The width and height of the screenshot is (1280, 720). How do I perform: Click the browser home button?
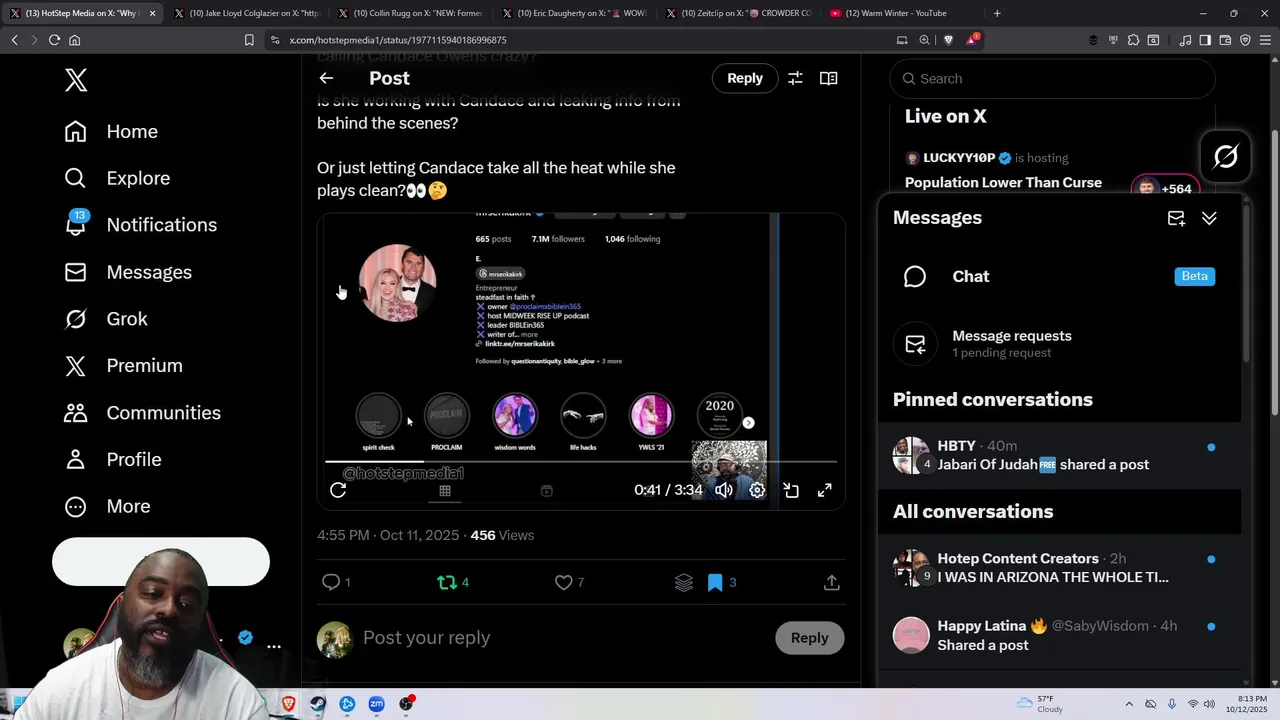pyautogui.click(x=74, y=40)
